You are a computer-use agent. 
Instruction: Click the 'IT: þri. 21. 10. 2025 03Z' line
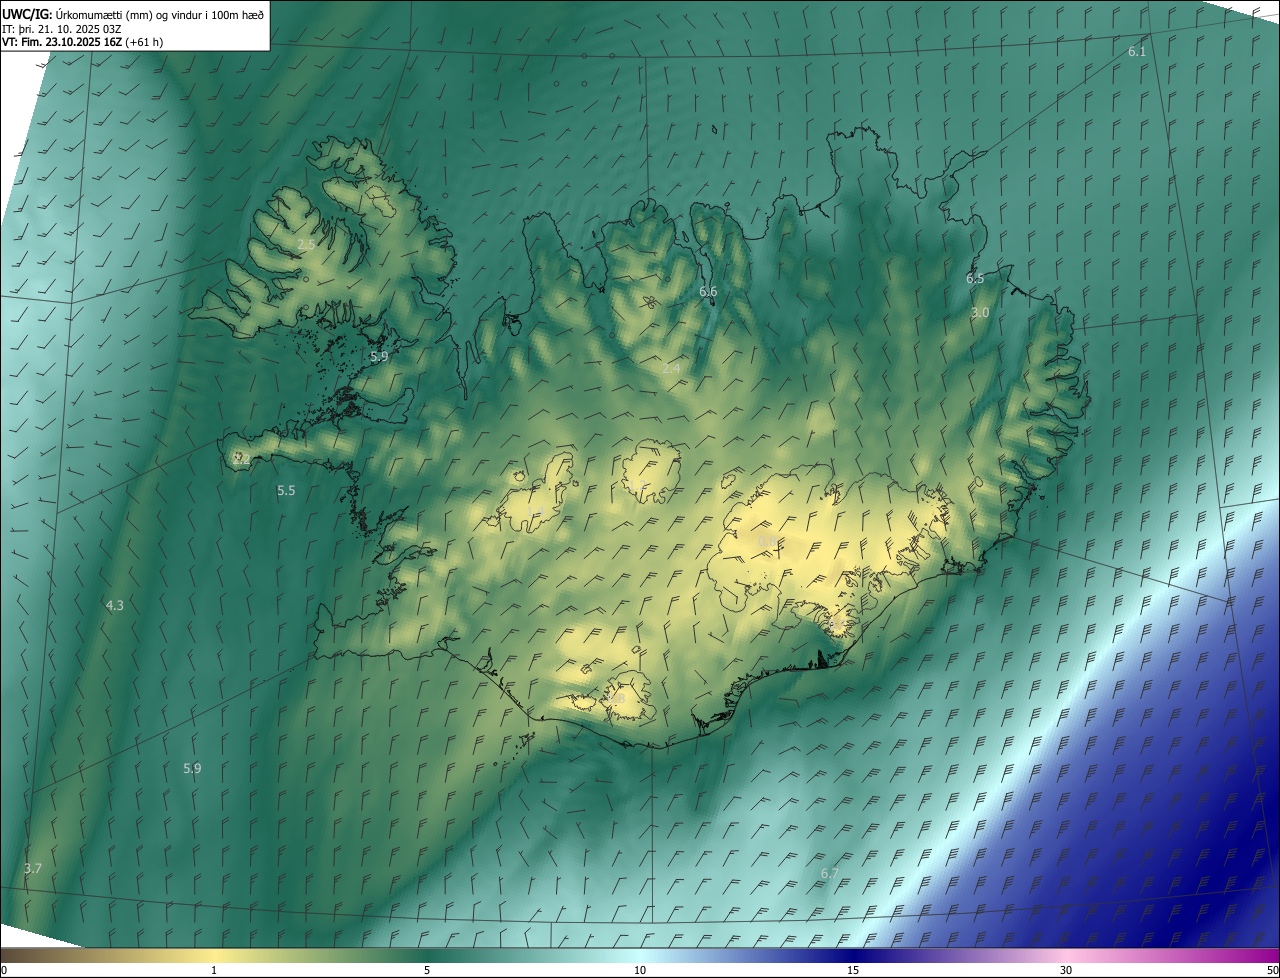(x=62, y=28)
